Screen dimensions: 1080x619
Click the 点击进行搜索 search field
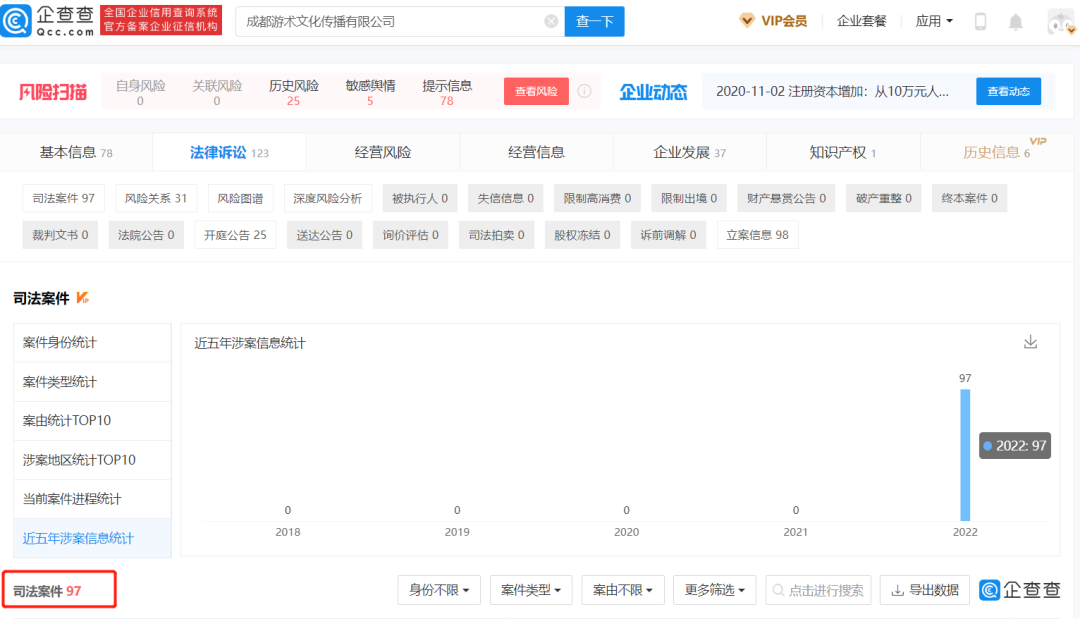818,590
